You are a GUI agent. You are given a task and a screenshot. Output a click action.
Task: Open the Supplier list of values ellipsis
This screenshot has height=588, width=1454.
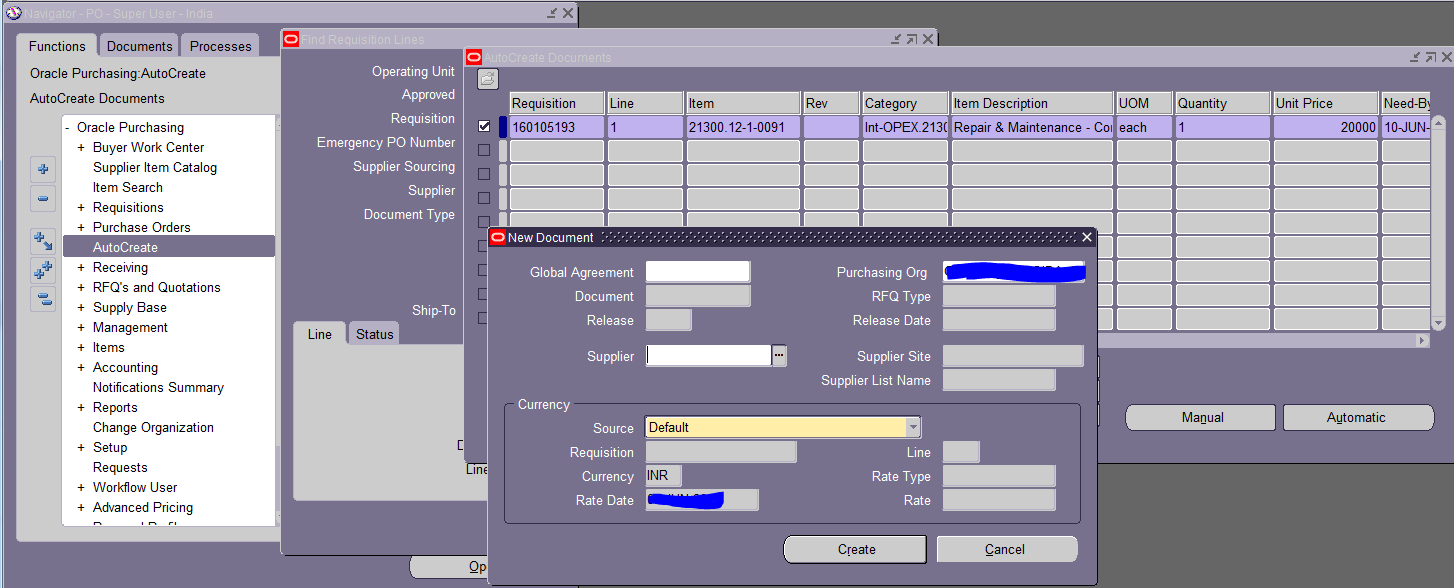[x=779, y=355]
